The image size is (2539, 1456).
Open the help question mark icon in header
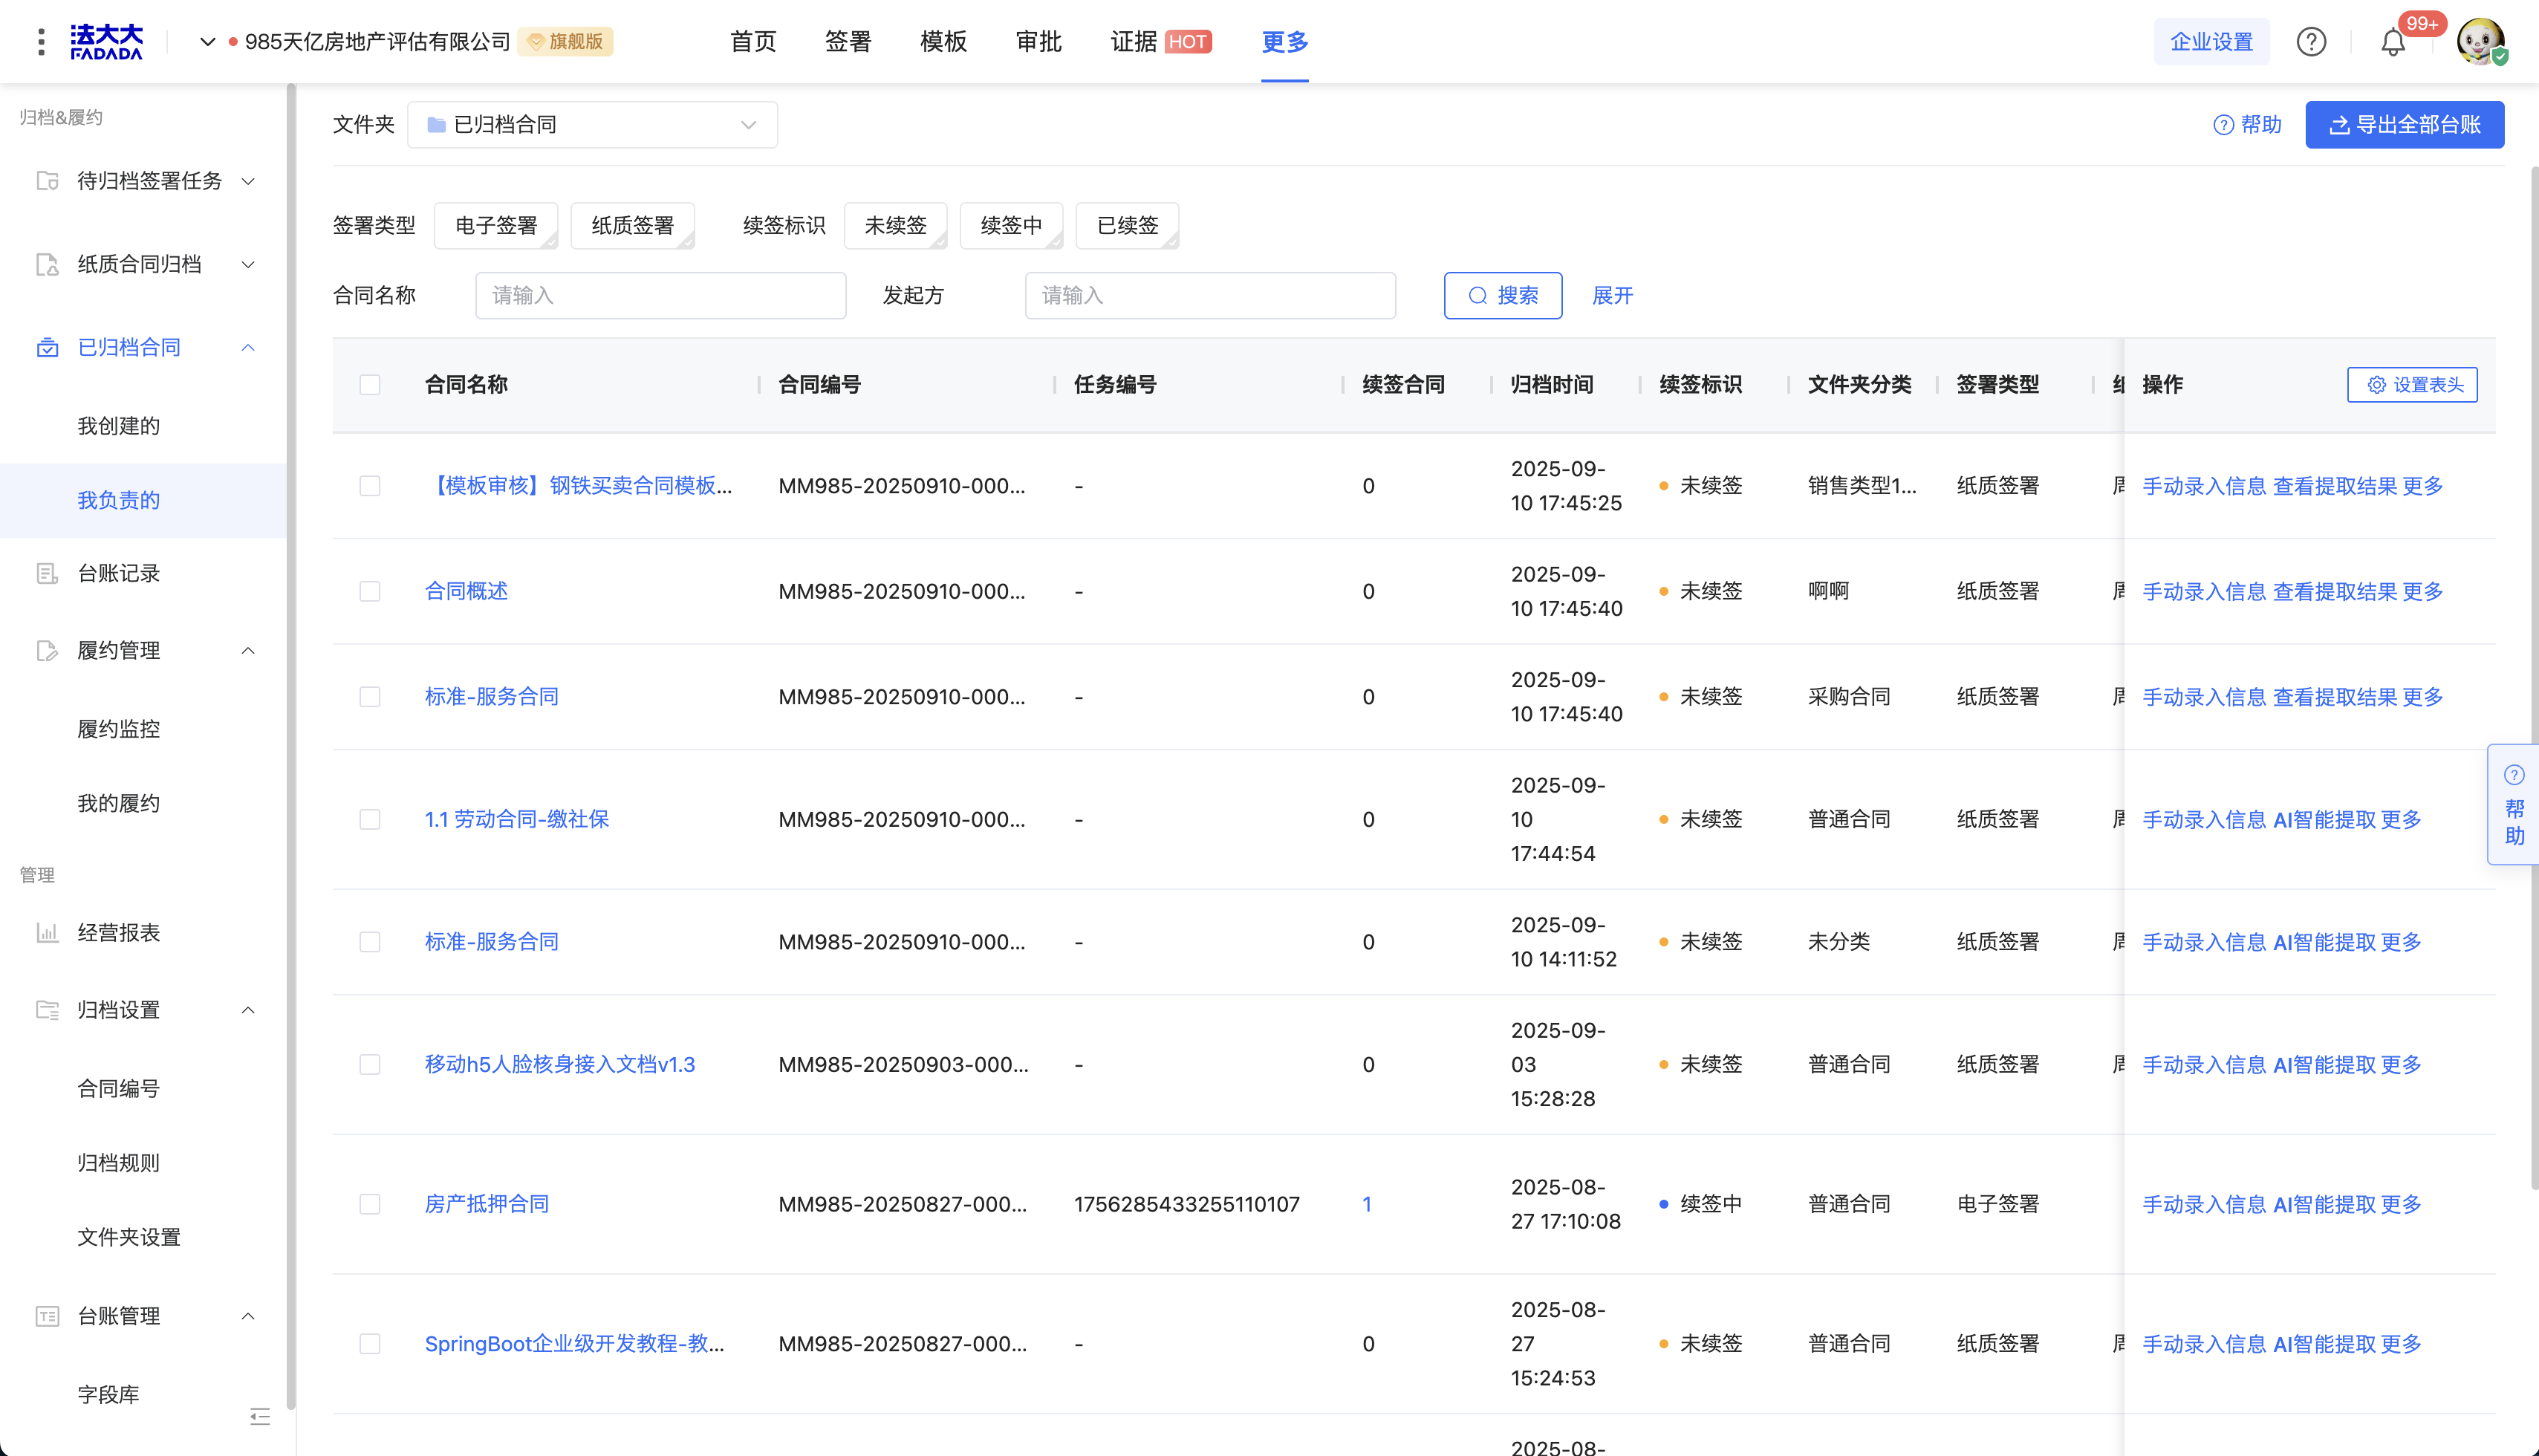point(2311,42)
